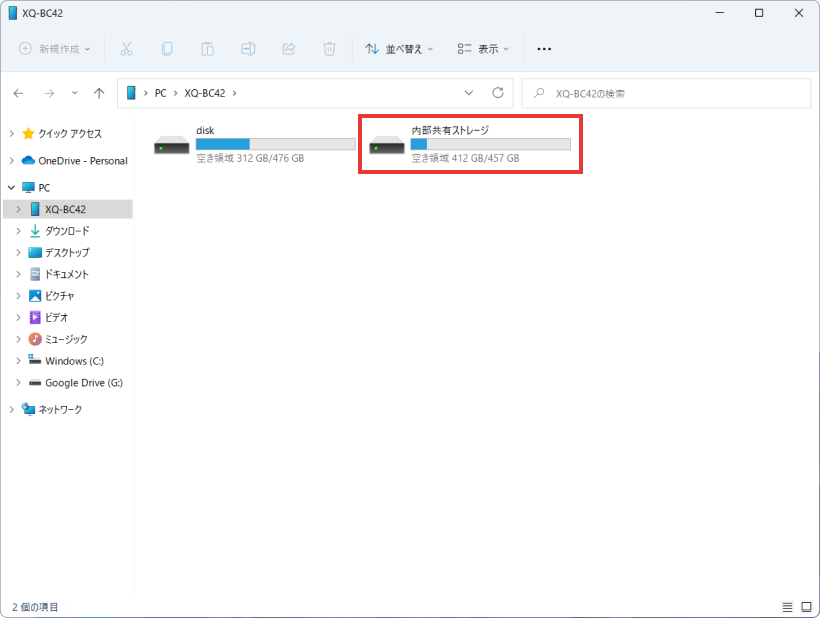The height and width of the screenshot is (618, 820).
Task: Select Google Drive (G:) in sidebar
Action: pos(84,383)
